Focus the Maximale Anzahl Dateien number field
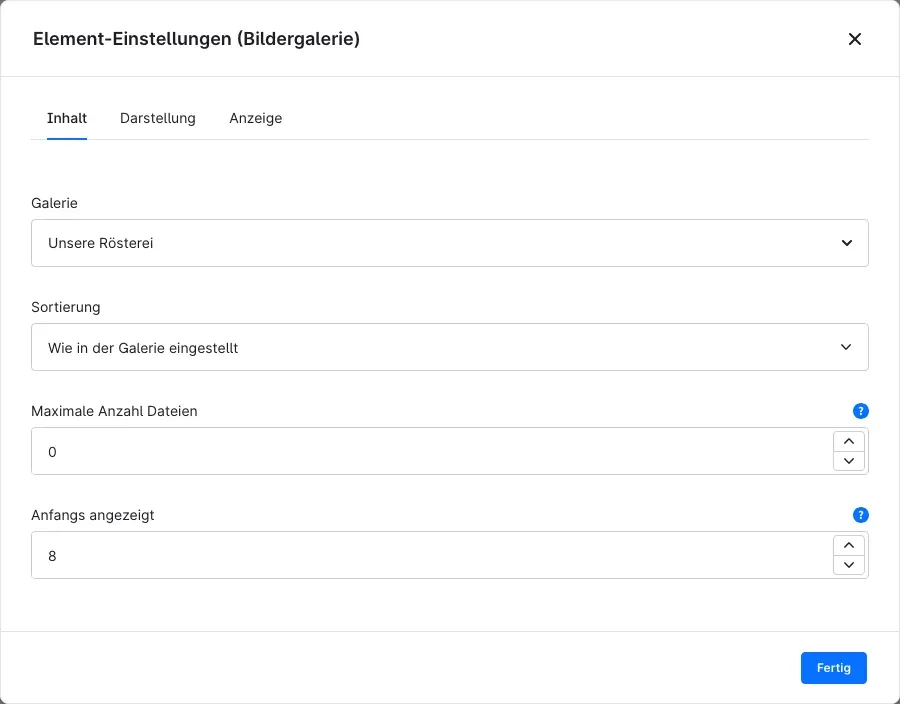 (x=432, y=451)
